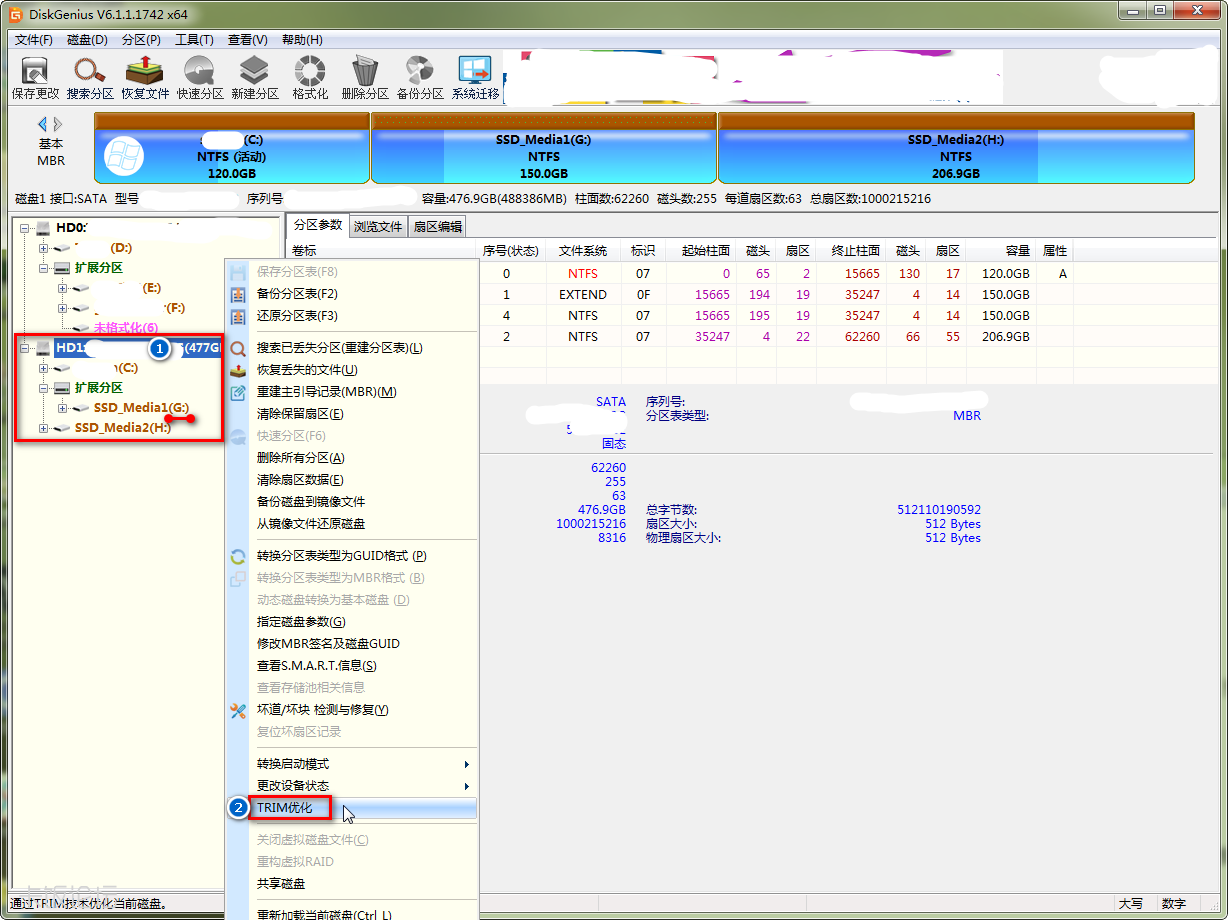Click the icon beside 重建主引导记录(MBR)
Image resolution: width=1228 pixels, height=920 pixels.
[x=238, y=392]
